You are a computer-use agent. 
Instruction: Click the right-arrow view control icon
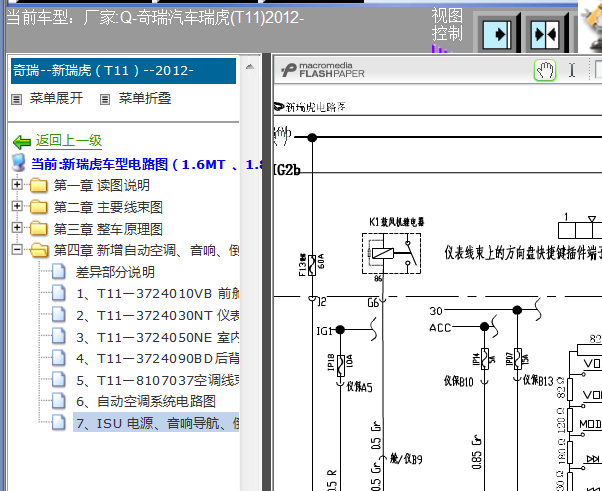click(x=496, y=35)
